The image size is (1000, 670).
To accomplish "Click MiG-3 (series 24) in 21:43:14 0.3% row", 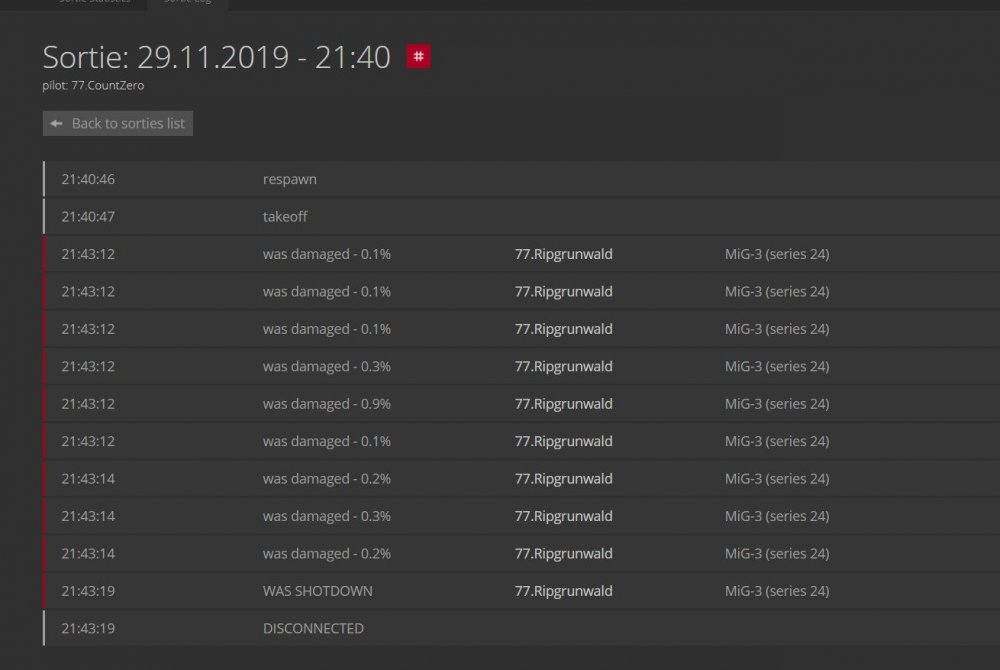I will pyautogui.click(x=777, y=516).
